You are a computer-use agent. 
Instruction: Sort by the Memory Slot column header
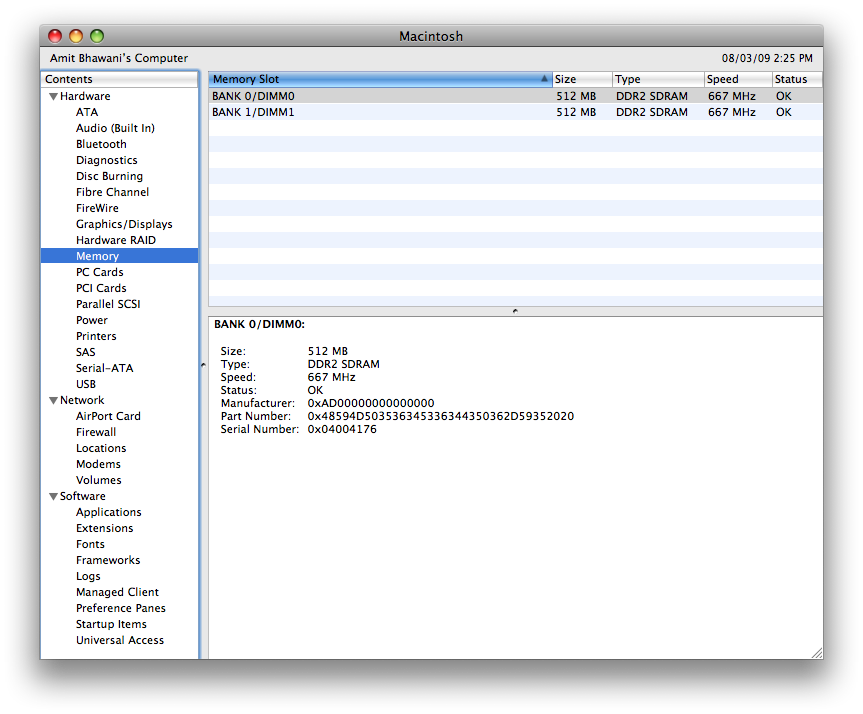click(x=380, y=79)
